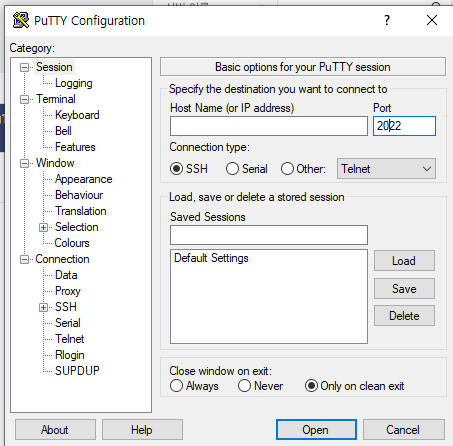Collapse the Window tree node
Viewport: 453px width, 446px height.
click(x=24, y=164)
